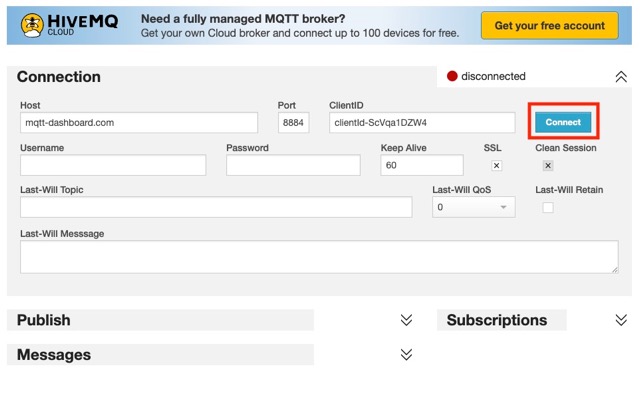
Task: Click the Host input field
Action: point(139,122)
